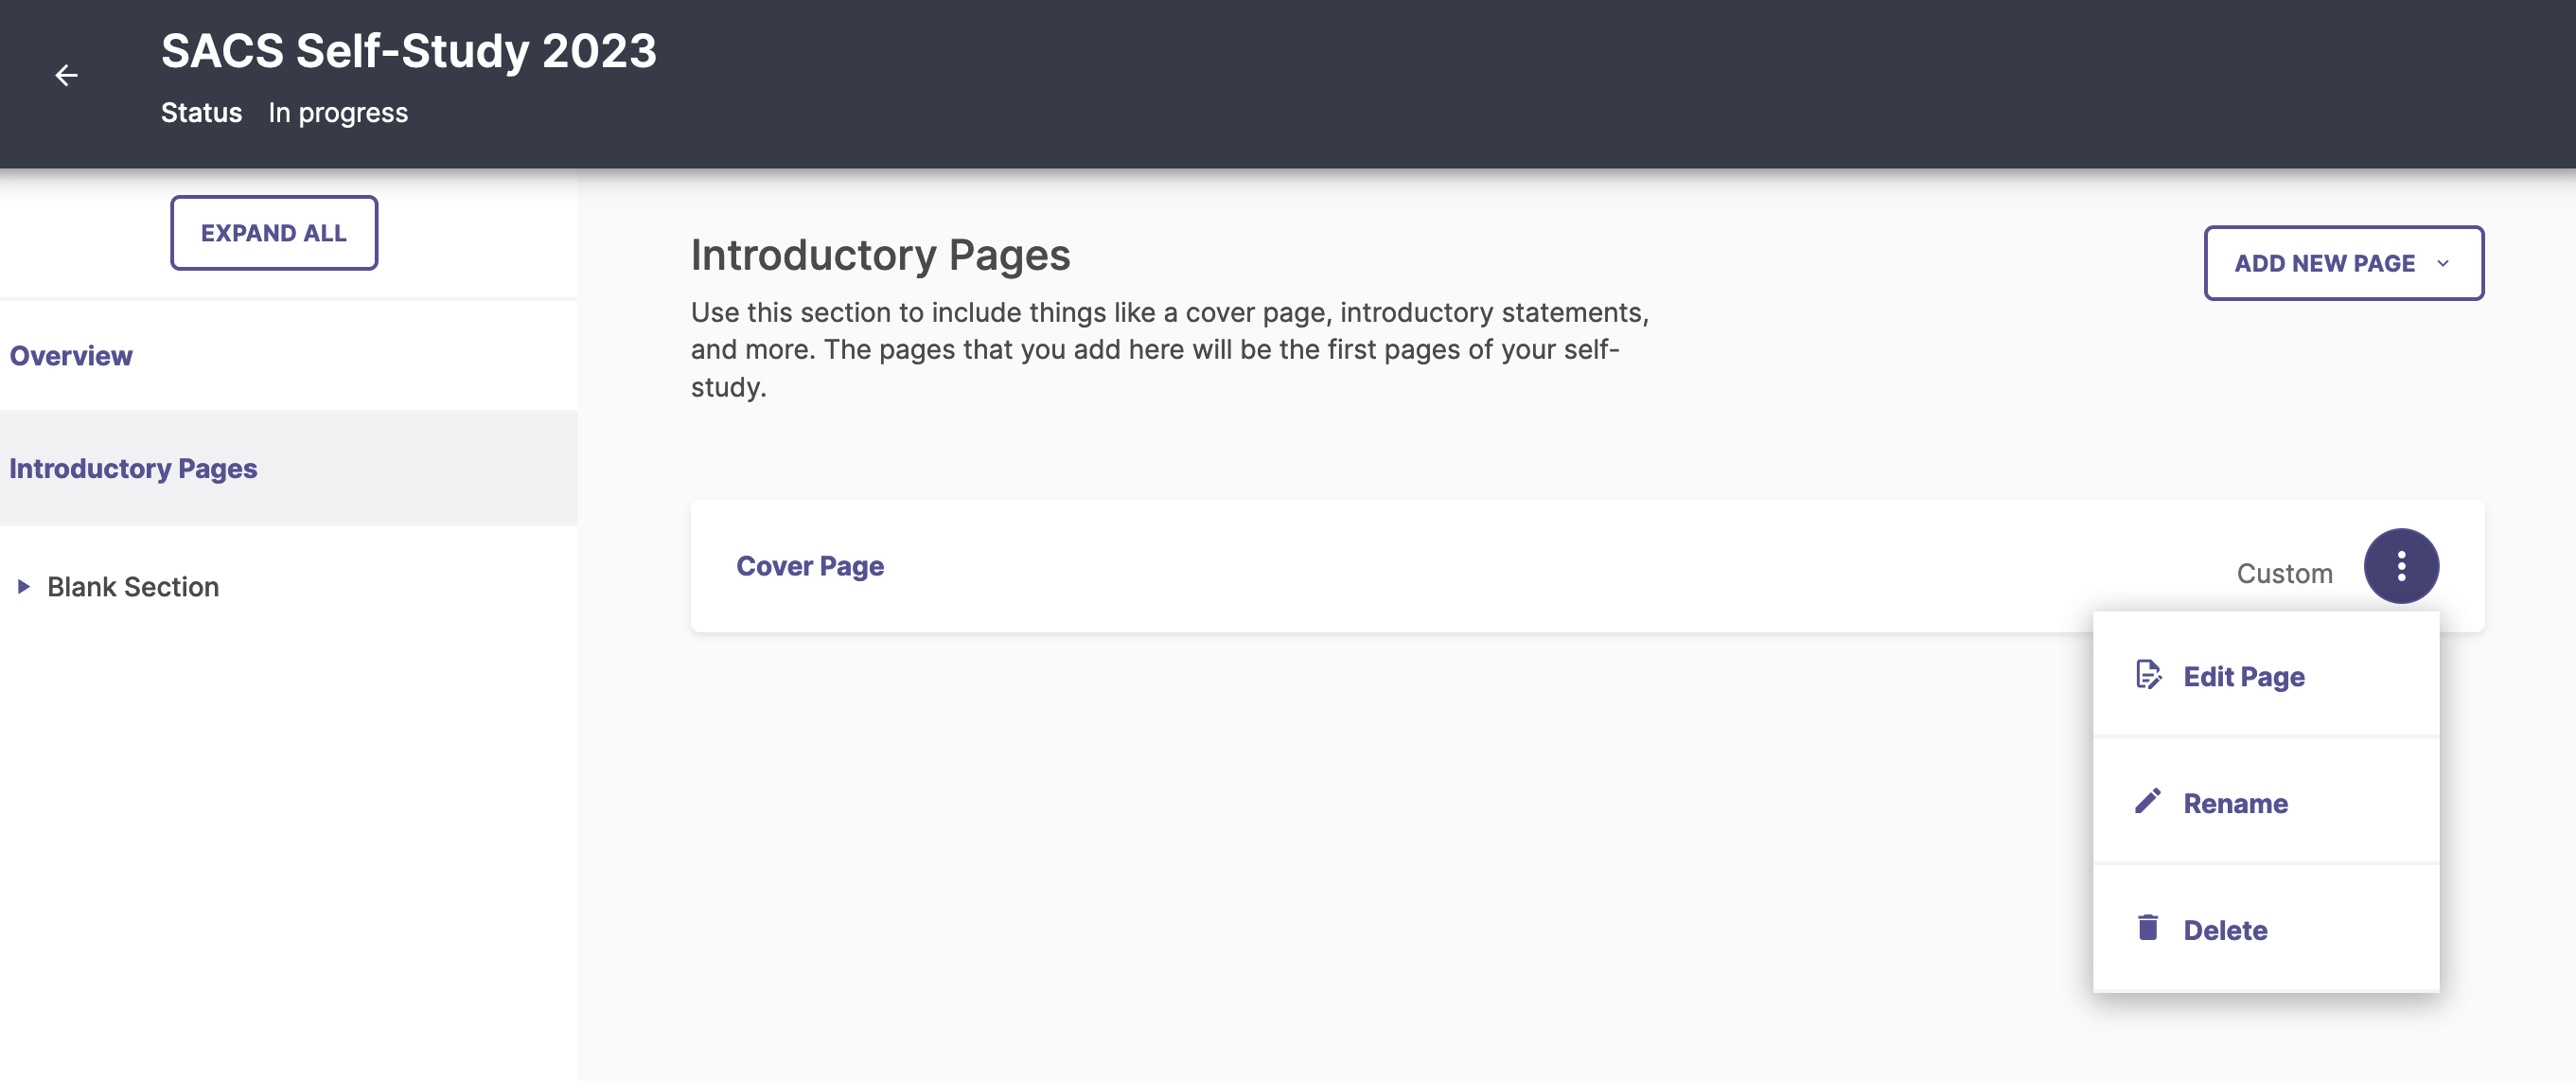Click the SACS Self-Study 2023 title
Viewport: 2576px width, 1081px height.
409,50
